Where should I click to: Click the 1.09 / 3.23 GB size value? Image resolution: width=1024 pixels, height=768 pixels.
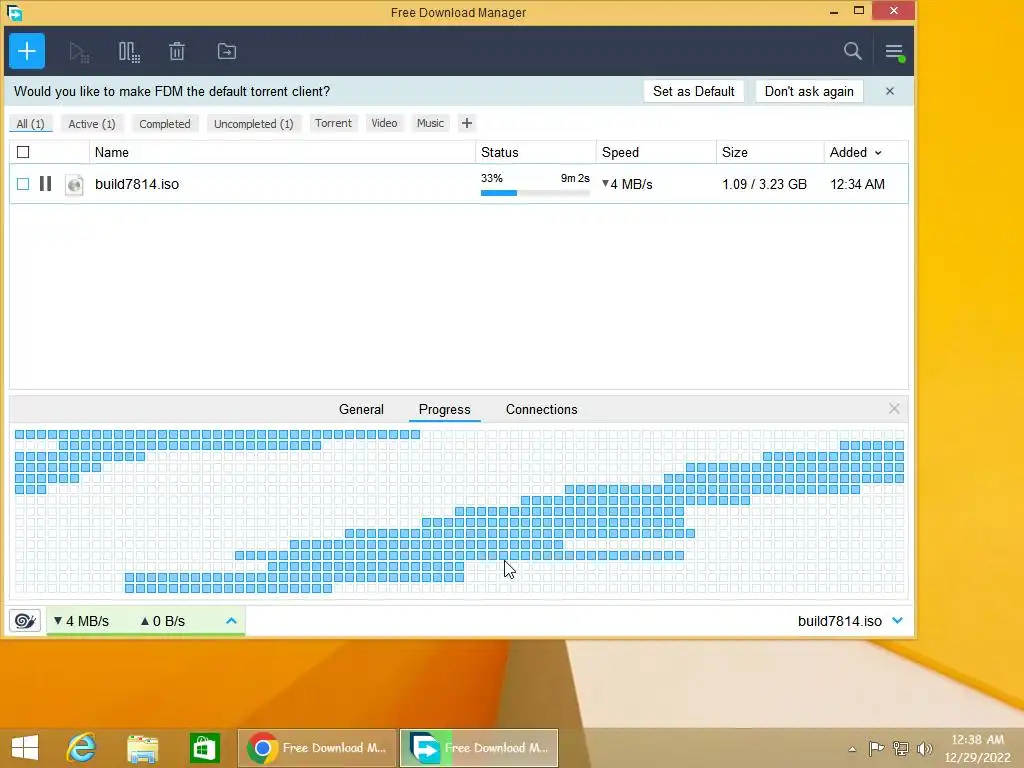764,184
